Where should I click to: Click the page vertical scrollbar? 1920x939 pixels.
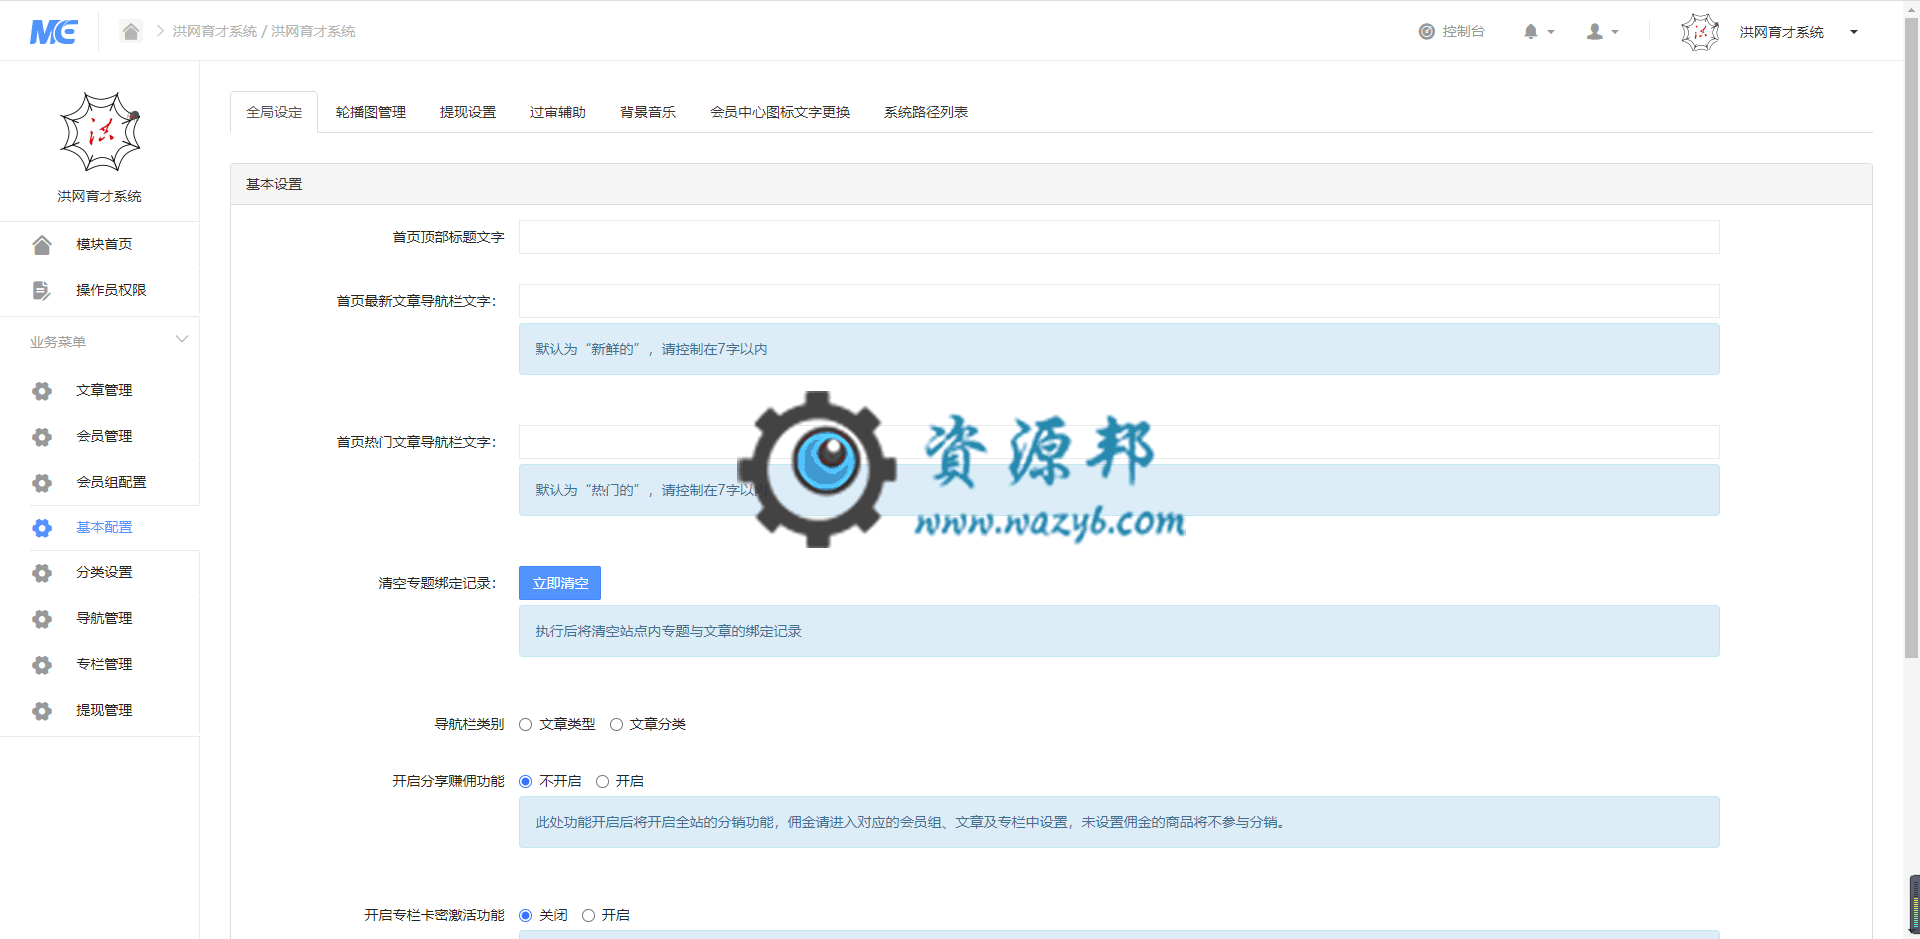(x=1911, y=340)
